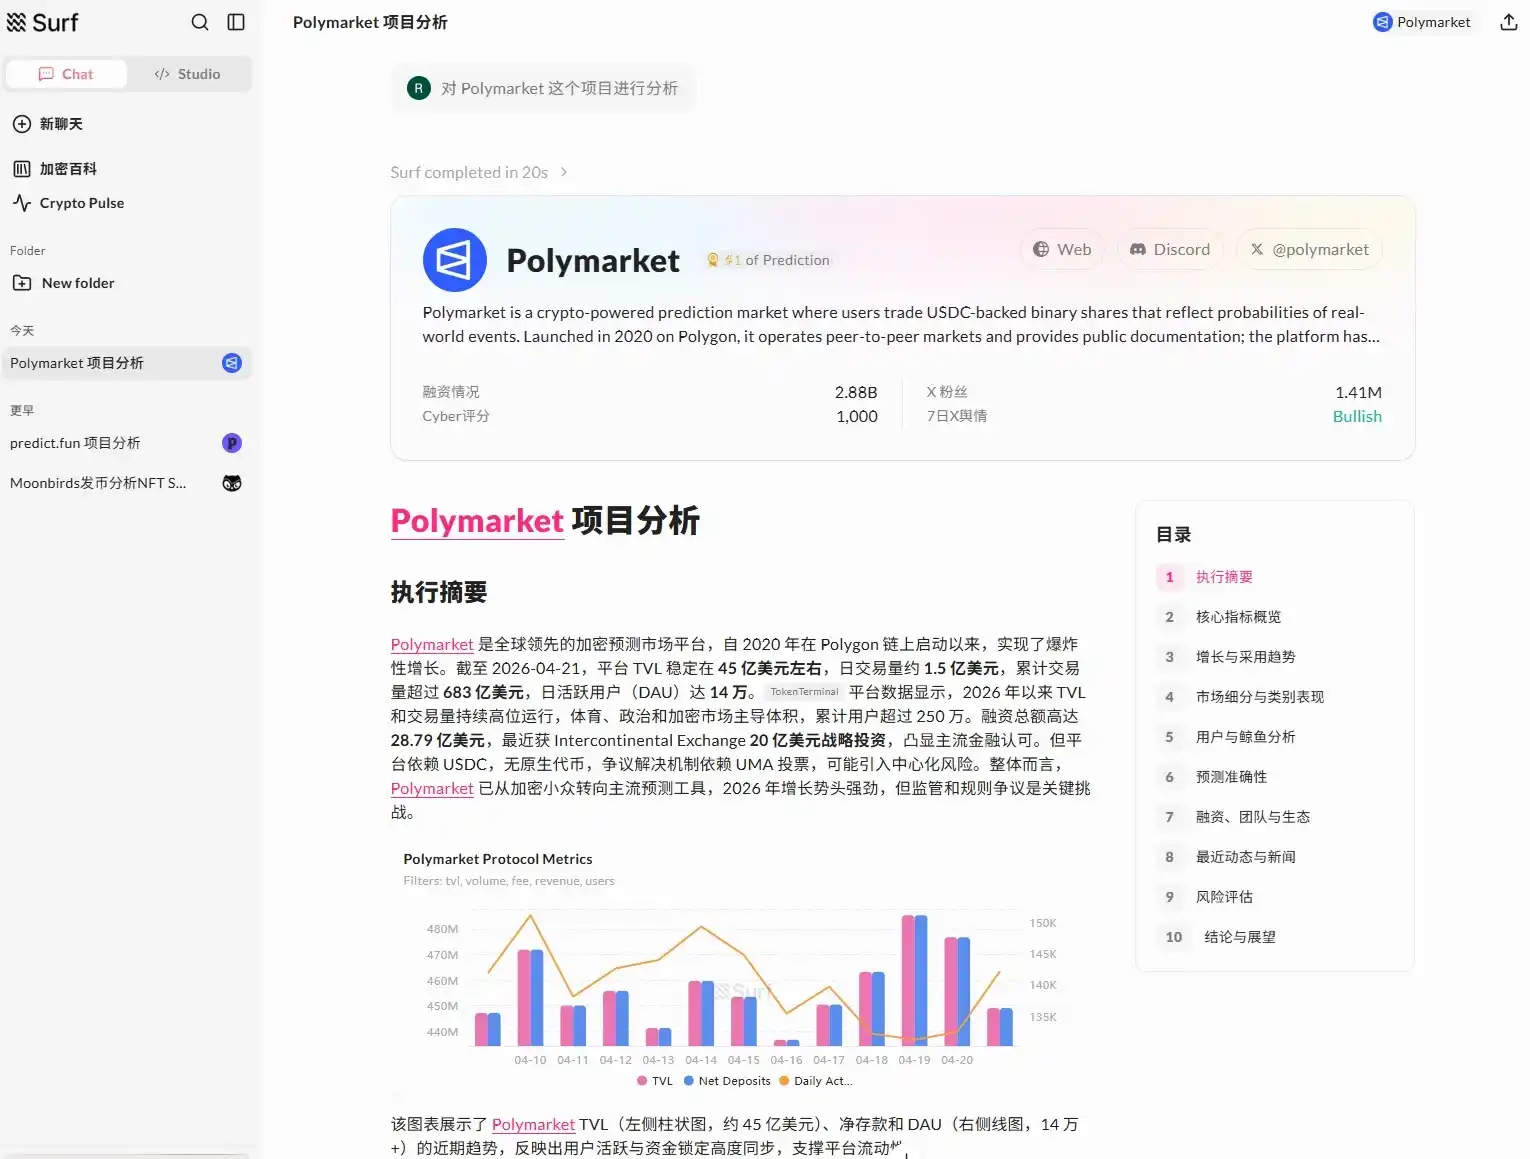
Task: Open the predict.fun 项目分析 chat
Action: point(126,443)
